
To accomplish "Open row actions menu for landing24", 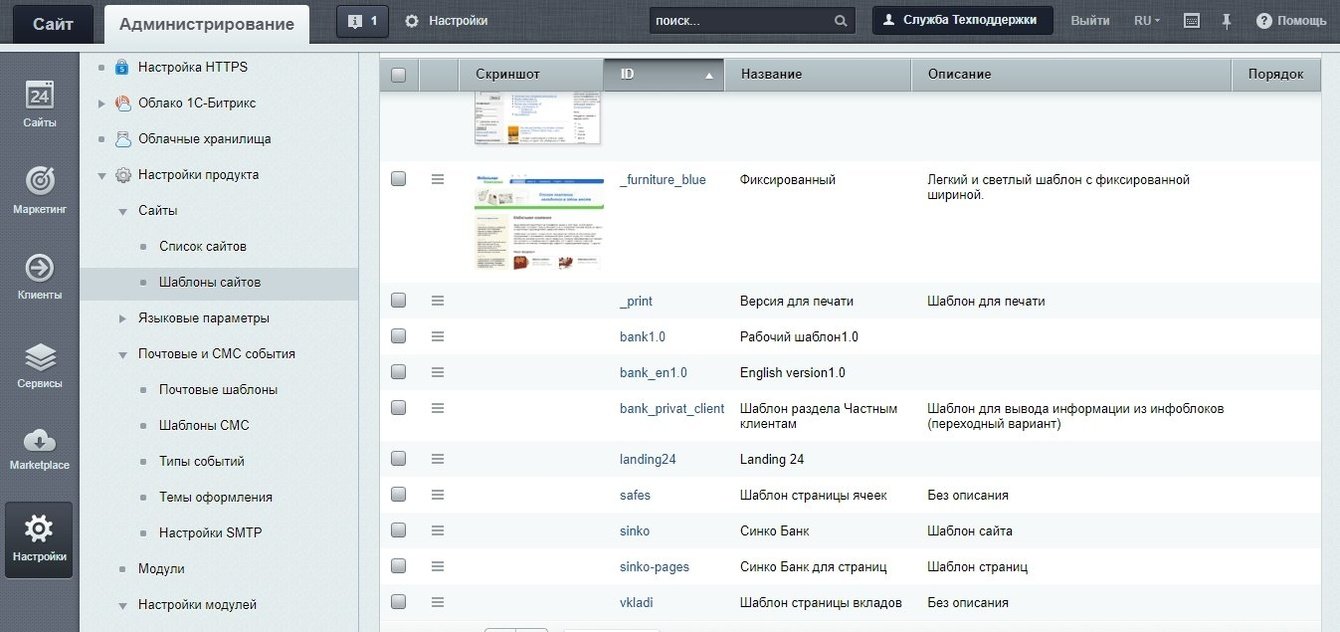I will tap(437, 459).
